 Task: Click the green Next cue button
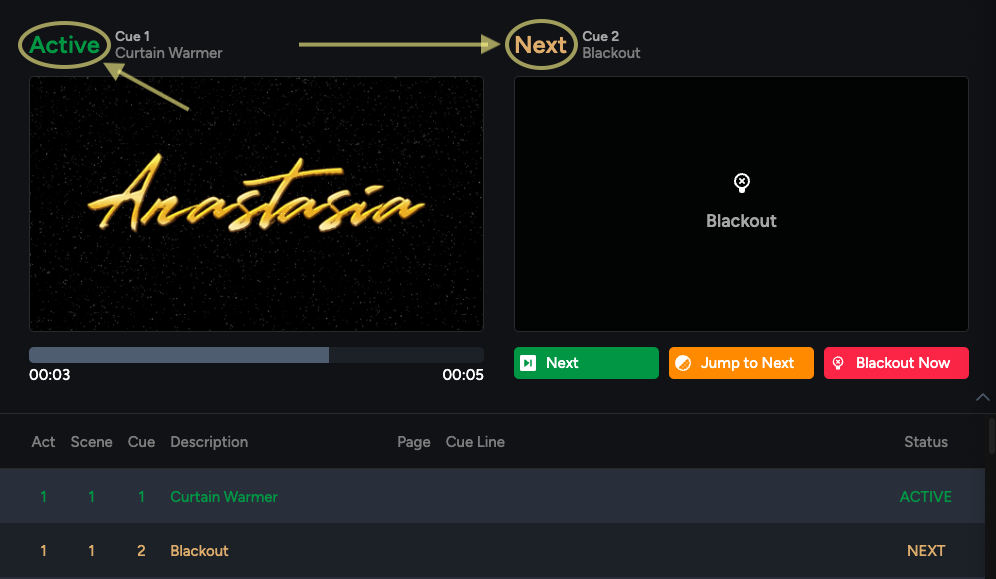click(x=586, y=363)
